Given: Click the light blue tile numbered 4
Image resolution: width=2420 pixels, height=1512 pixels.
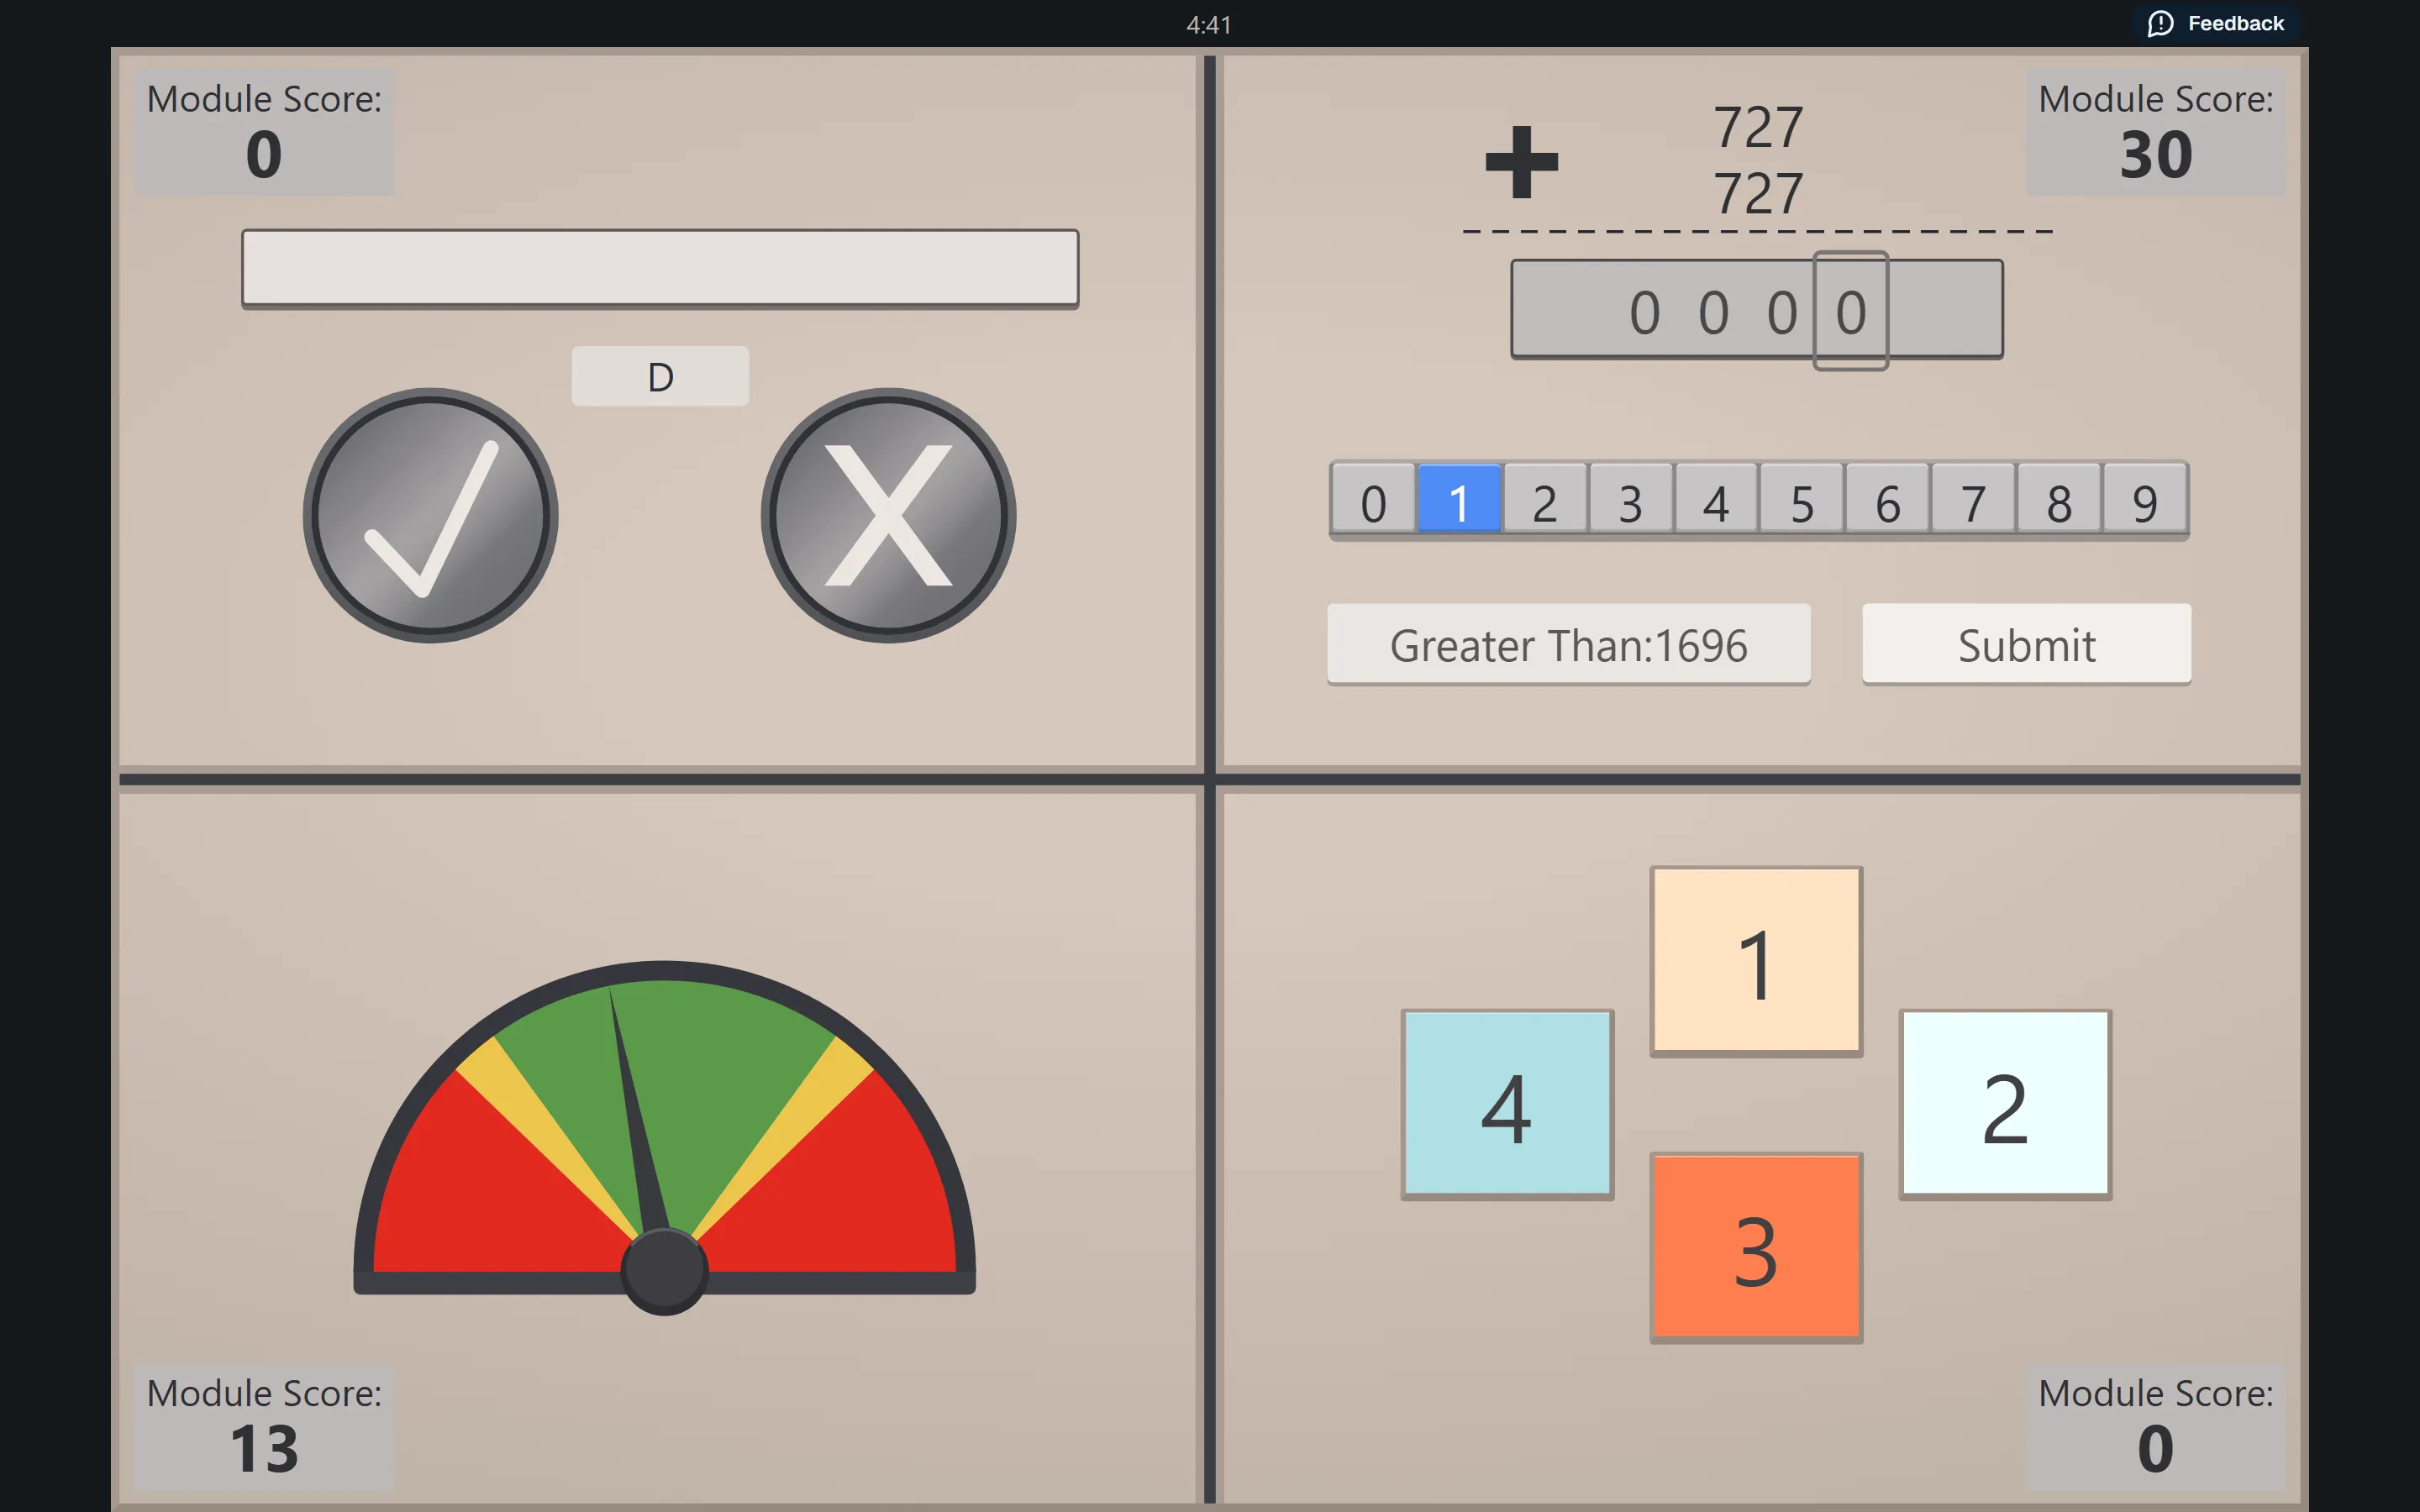Looking at the screenshot, I should tap(1507, 1104).
